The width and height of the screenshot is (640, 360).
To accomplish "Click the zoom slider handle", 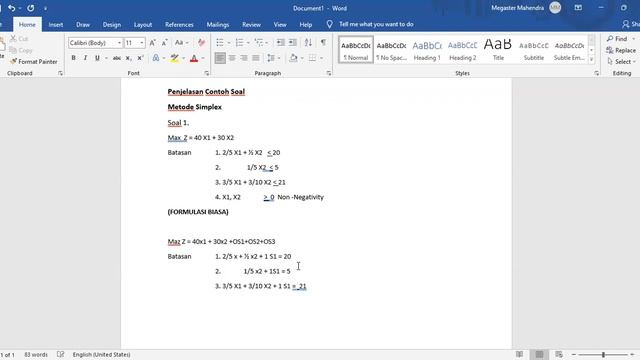I will (x=603, y=355).
